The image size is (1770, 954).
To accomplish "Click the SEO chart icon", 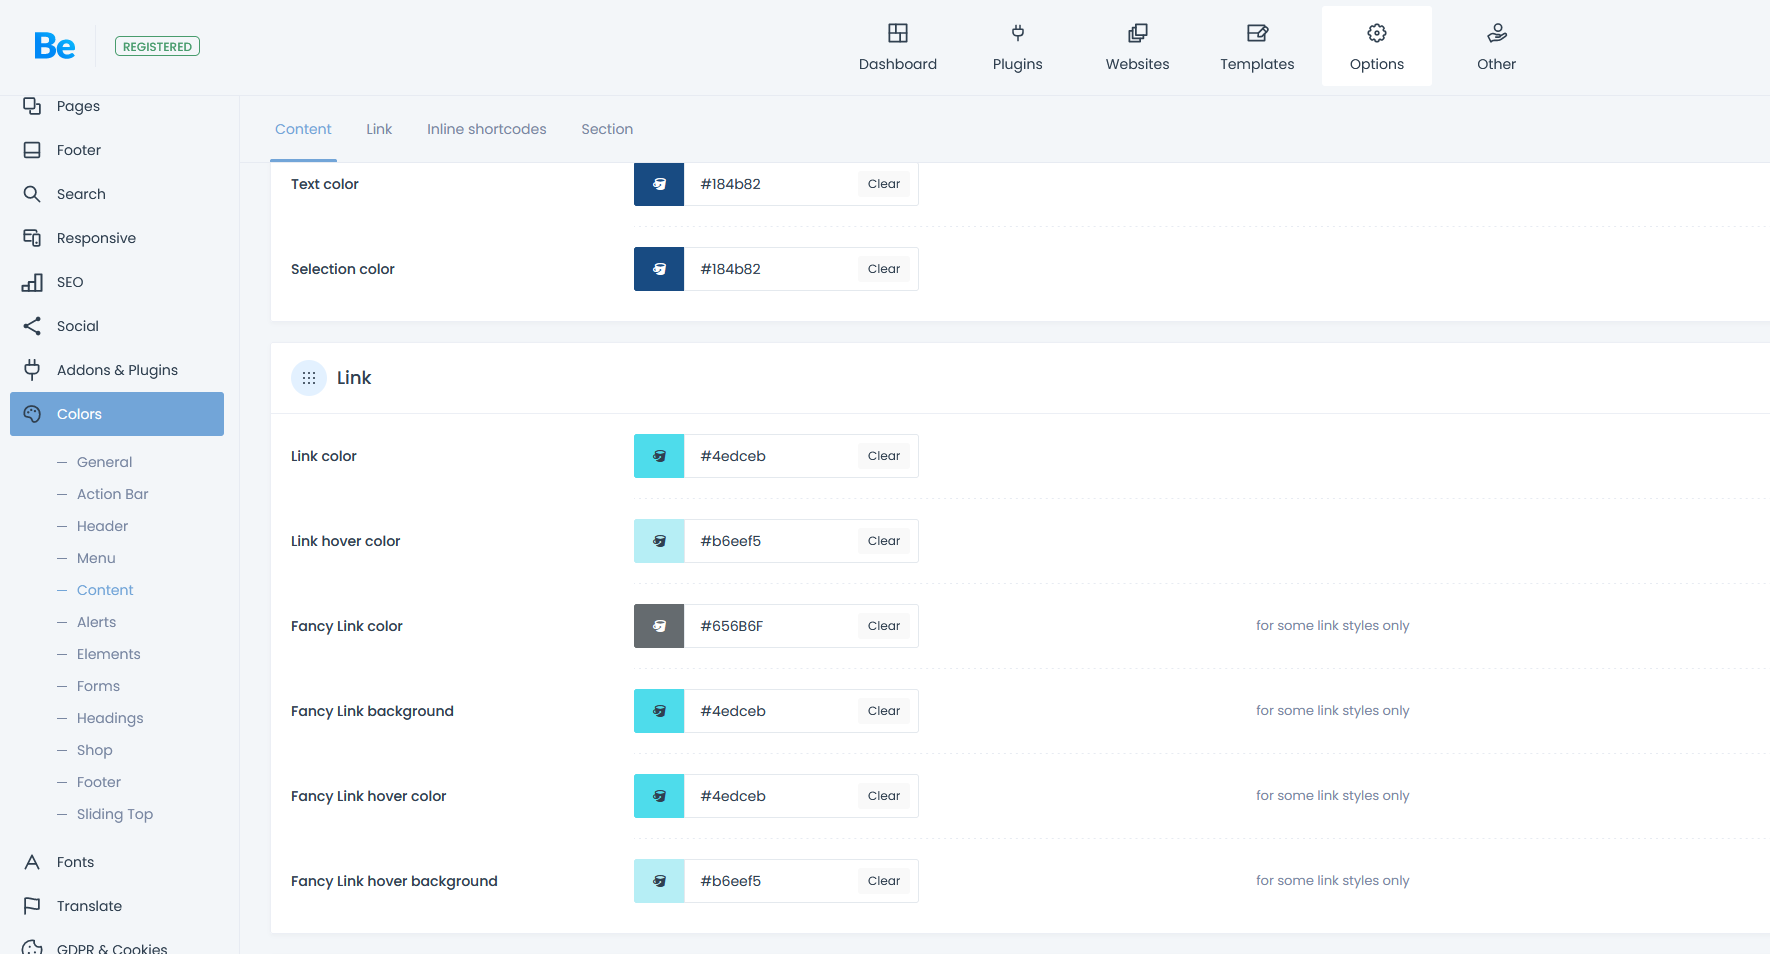I will pyautogui.click(x=32, y=282).
